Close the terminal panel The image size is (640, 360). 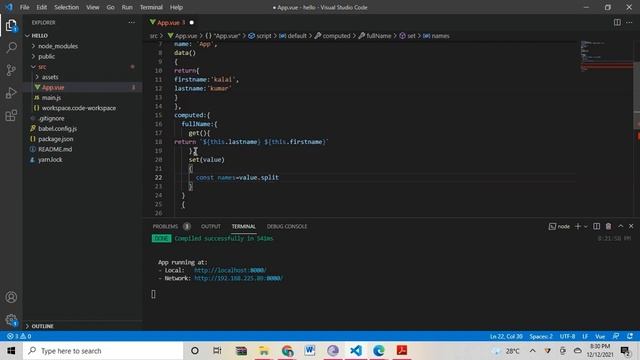(631, 226)
